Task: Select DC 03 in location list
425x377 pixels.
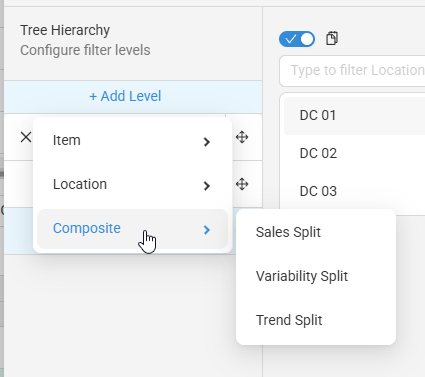Action: tap(354, 192)
